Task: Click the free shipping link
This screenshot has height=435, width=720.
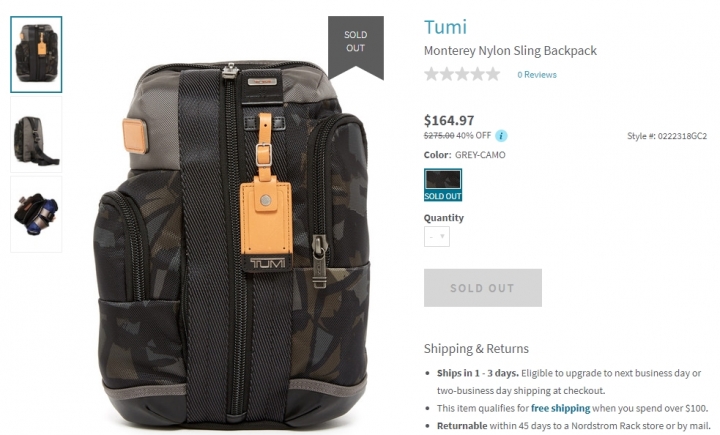Action: 560,408
